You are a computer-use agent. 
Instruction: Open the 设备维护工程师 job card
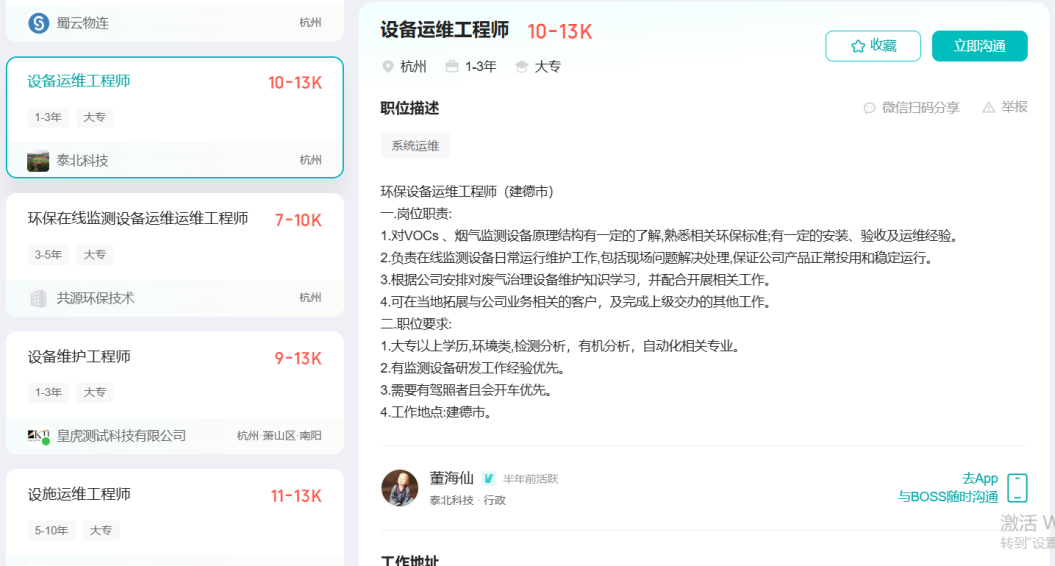coord(80,357)
